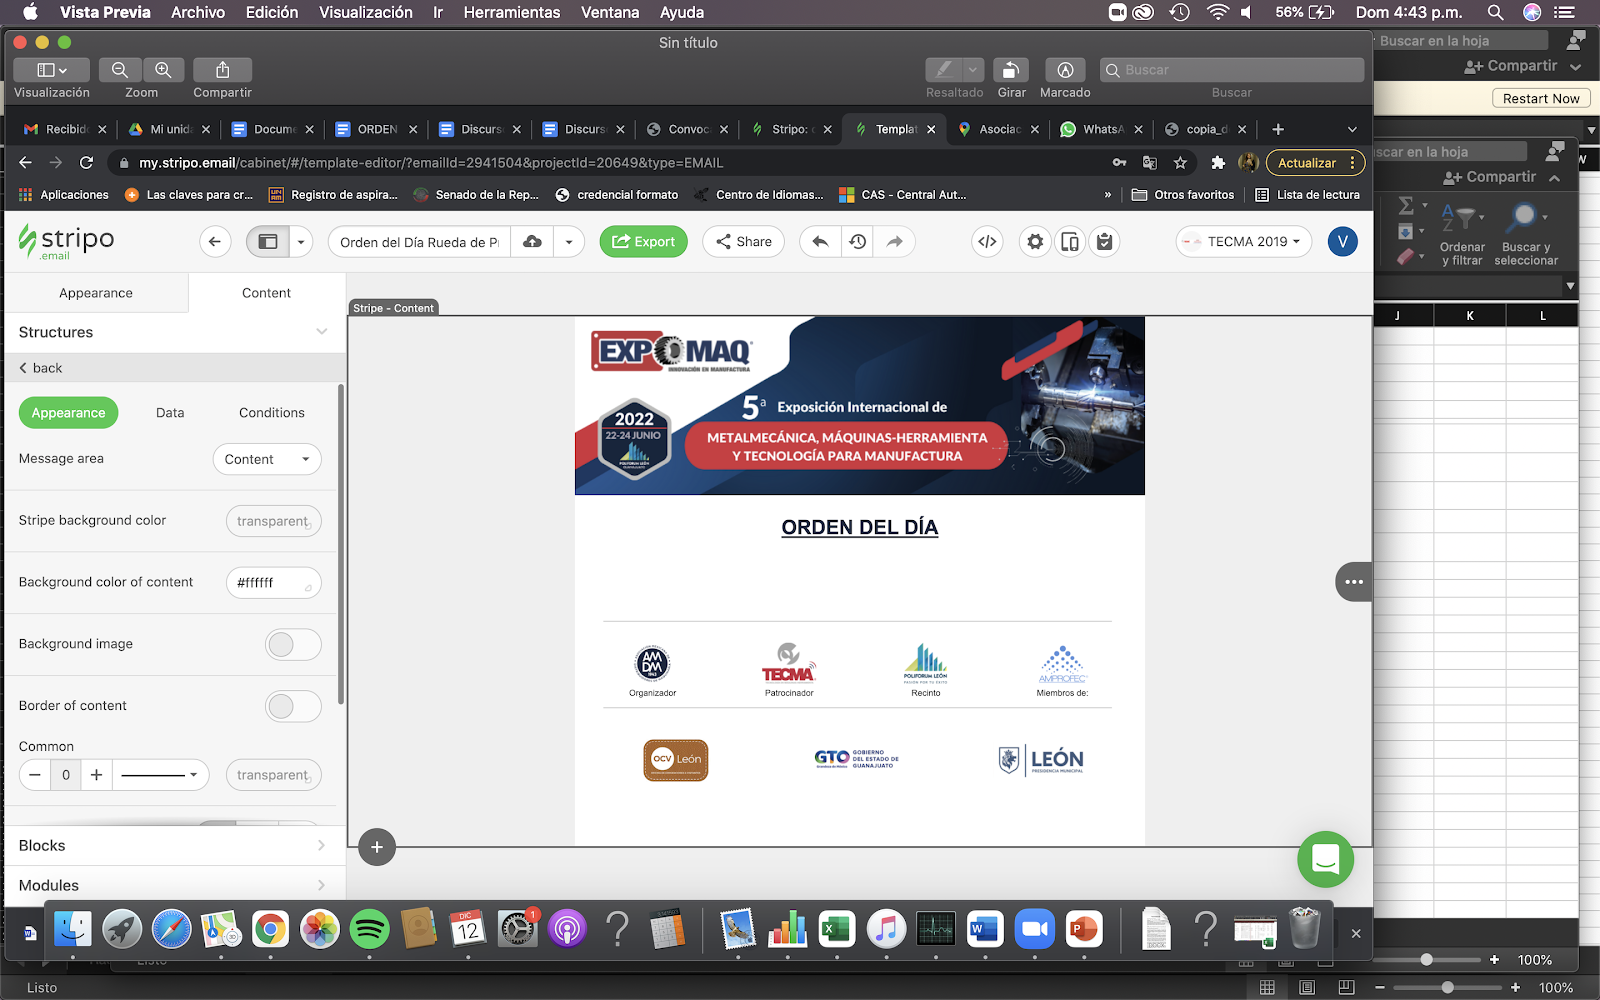The height and width of the screenshot is (1000, 1600).
Task: Enable the Background image toggle
Action: 293,644
